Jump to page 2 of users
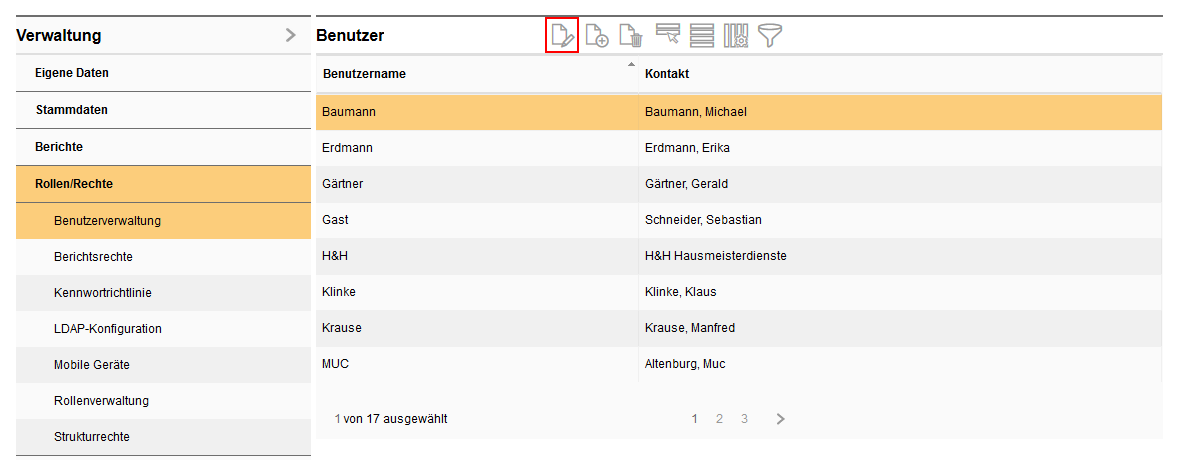The image size is (1183, 460). (719, 419)
